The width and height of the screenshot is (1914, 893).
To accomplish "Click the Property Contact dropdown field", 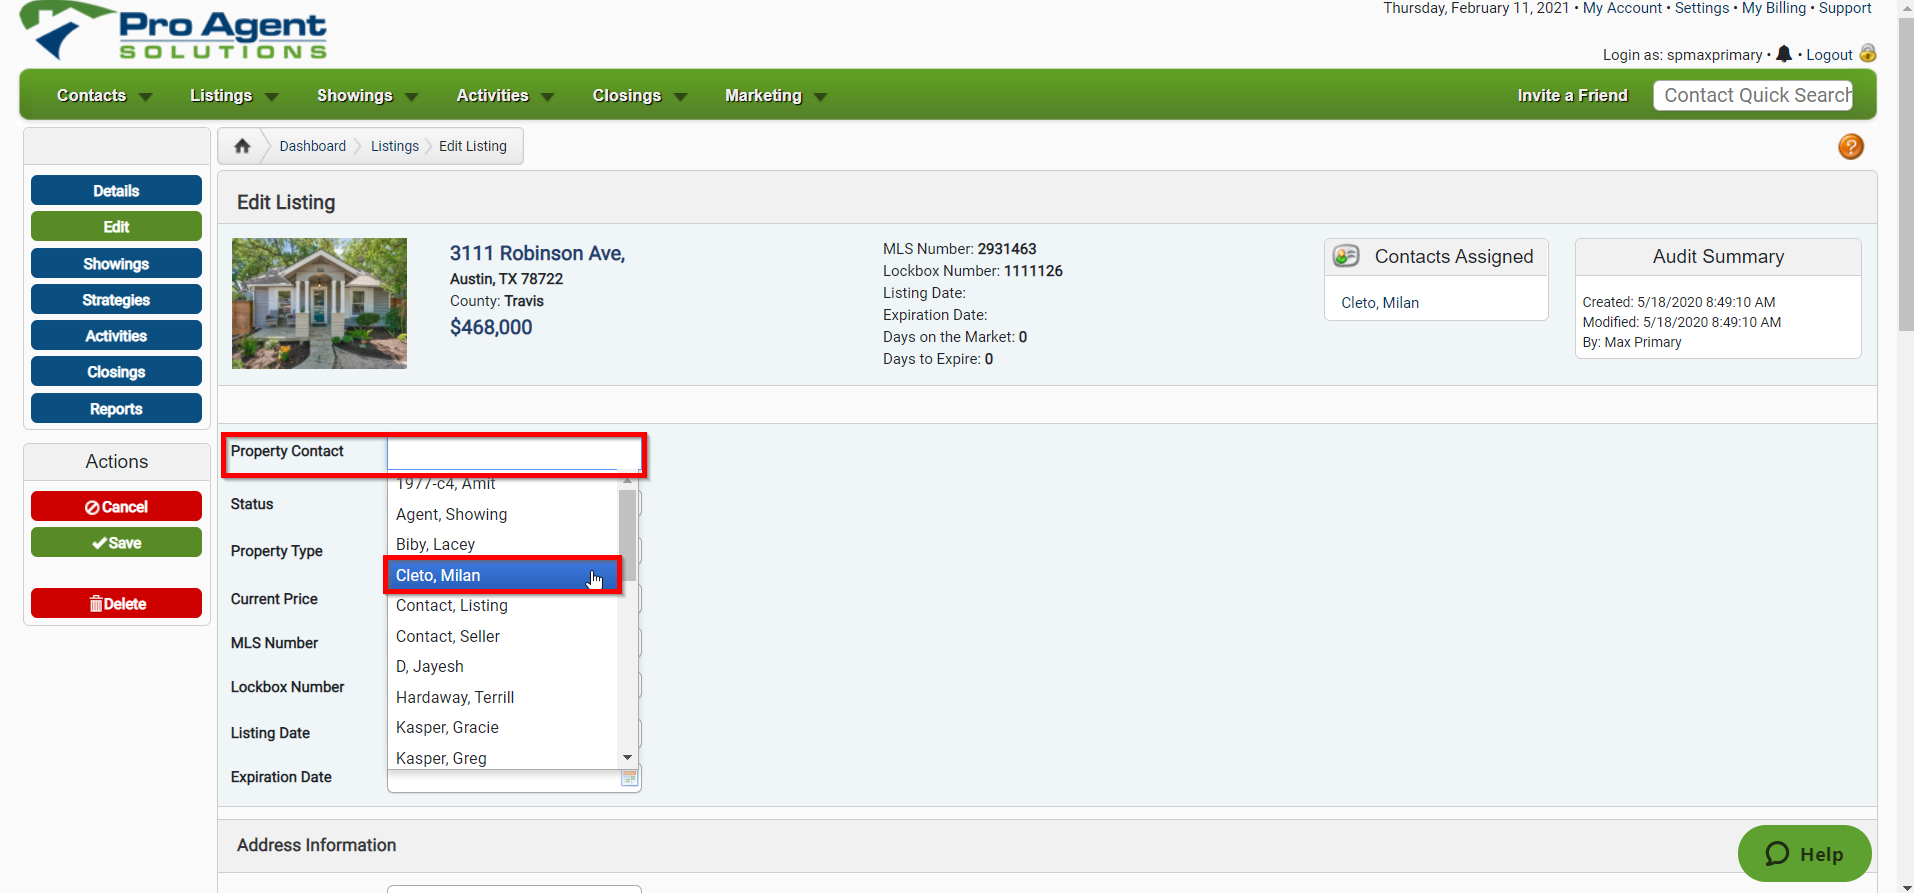I will coord(514,454).
